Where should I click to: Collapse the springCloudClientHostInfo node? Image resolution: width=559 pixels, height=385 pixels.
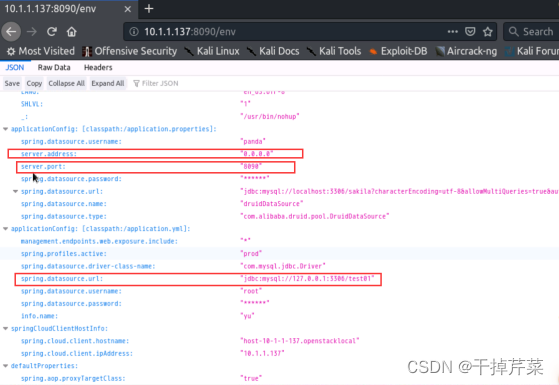click(5, 329)
